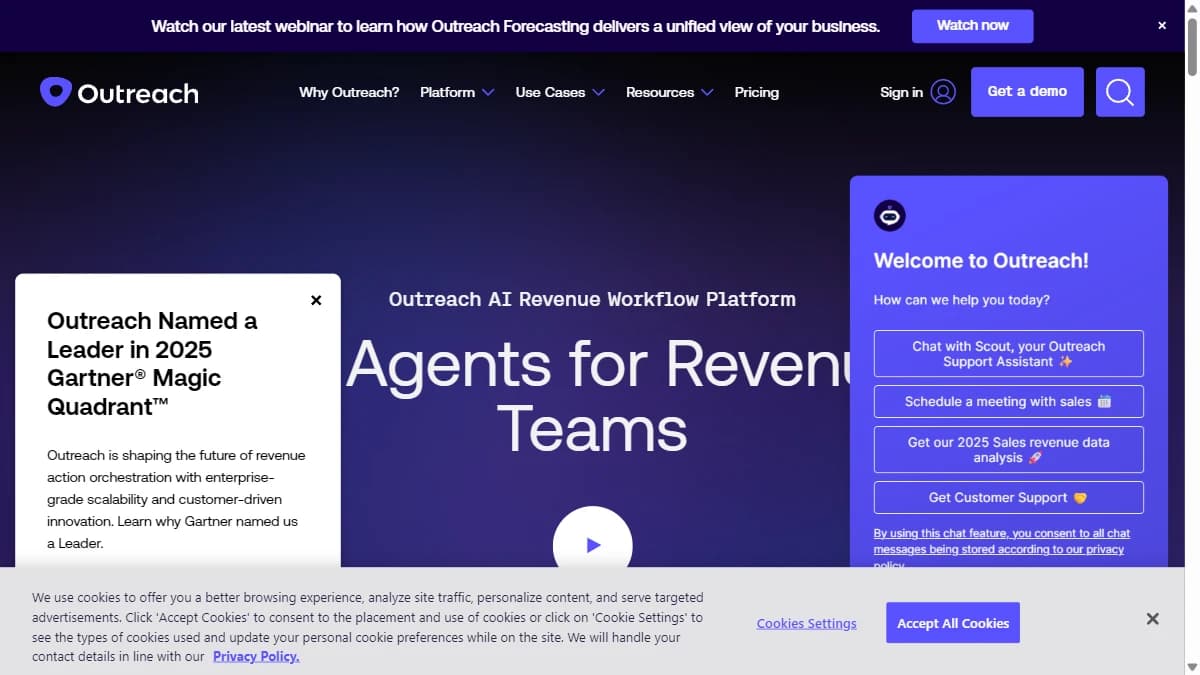Play the hero section video
The width and height of the screenshot is (1200, 675).
593,544
